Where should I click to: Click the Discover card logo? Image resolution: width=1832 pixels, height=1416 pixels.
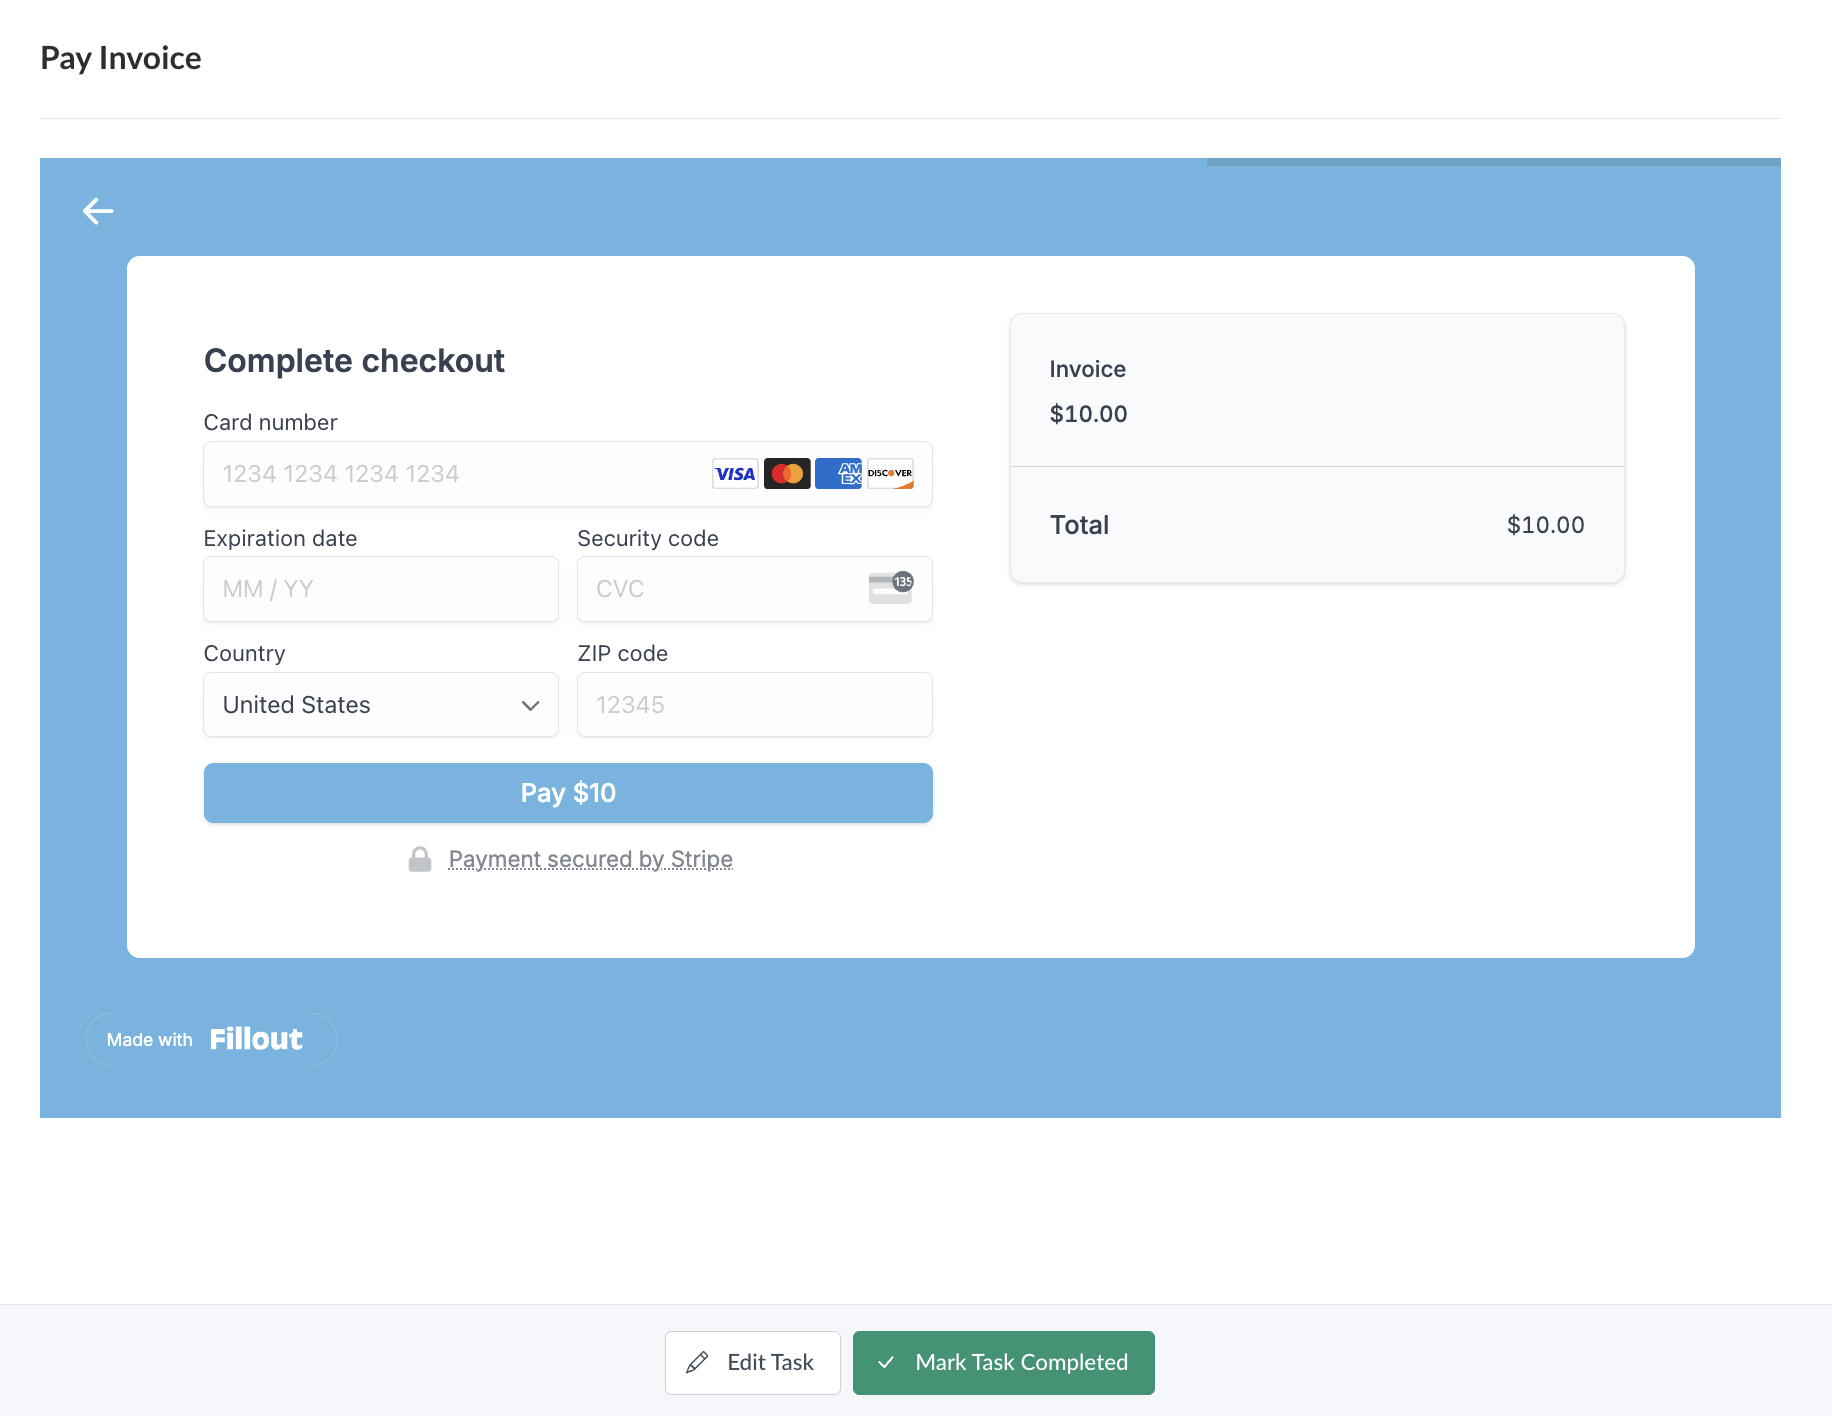click(890, 474)
